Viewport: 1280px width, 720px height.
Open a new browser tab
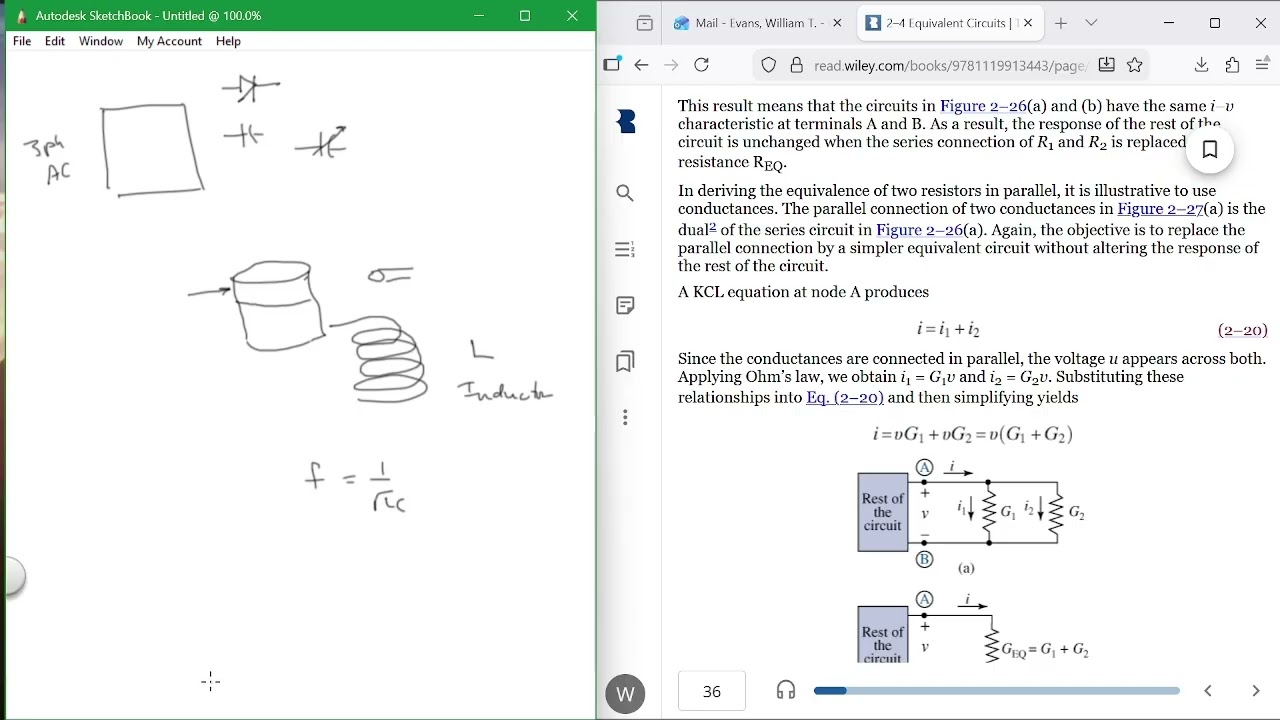1060,23
